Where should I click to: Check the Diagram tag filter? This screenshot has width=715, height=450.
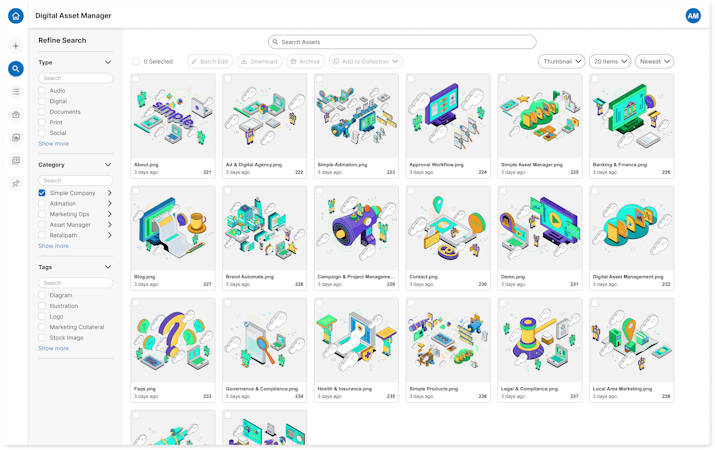(42, 295)
